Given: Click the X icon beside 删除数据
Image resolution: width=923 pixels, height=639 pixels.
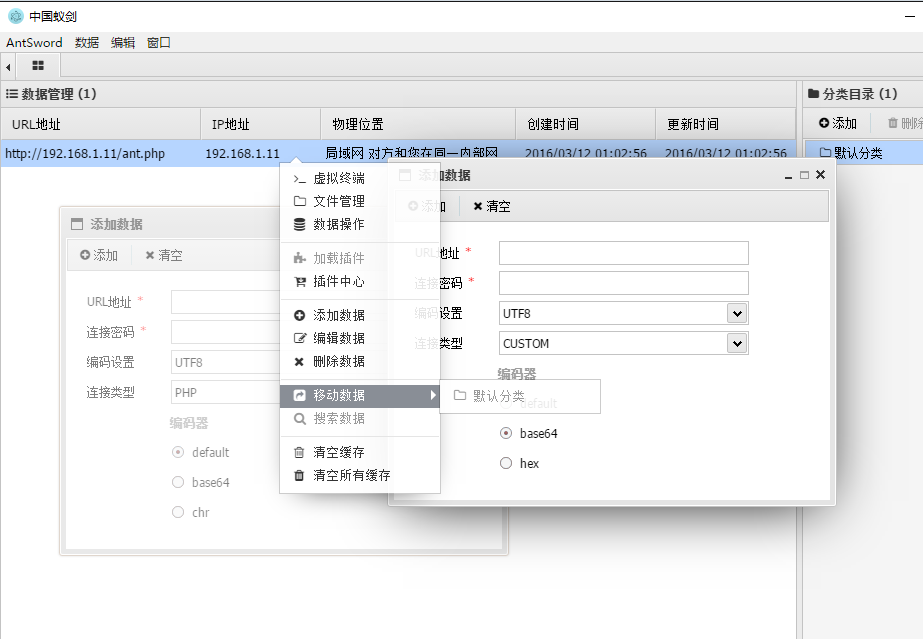Looking at the screenshot, I should (299, 362).
